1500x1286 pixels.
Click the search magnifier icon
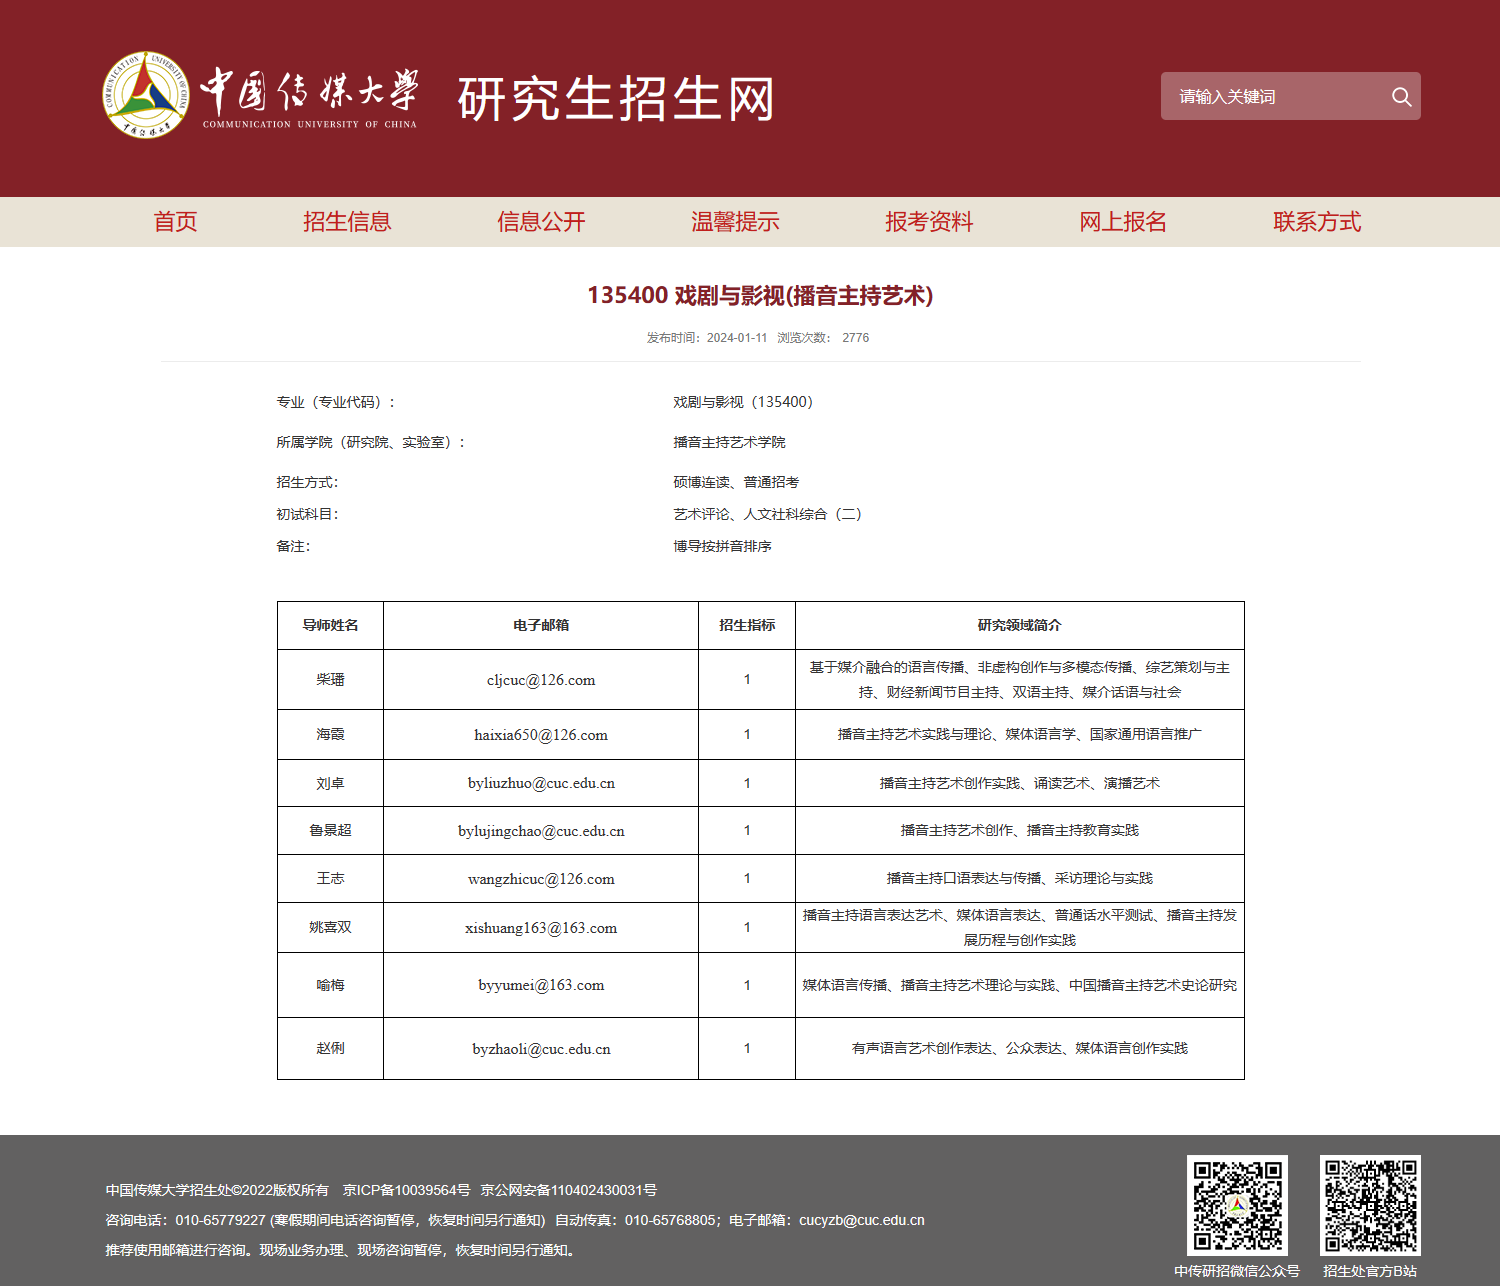point(1401,96)
